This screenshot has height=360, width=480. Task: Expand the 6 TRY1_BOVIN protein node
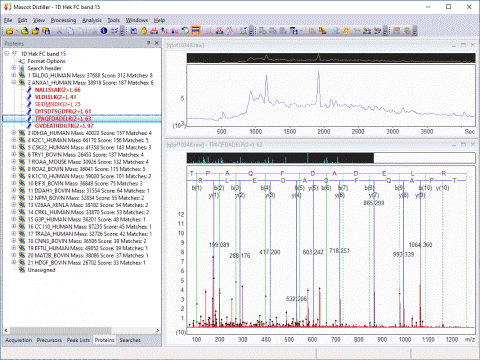click(14, 154)
